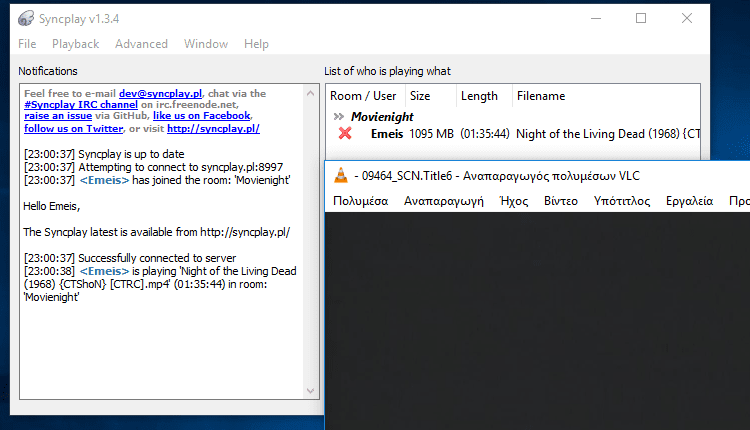
Task: Open the Ήχος menu in VLC
Action: 514,201
